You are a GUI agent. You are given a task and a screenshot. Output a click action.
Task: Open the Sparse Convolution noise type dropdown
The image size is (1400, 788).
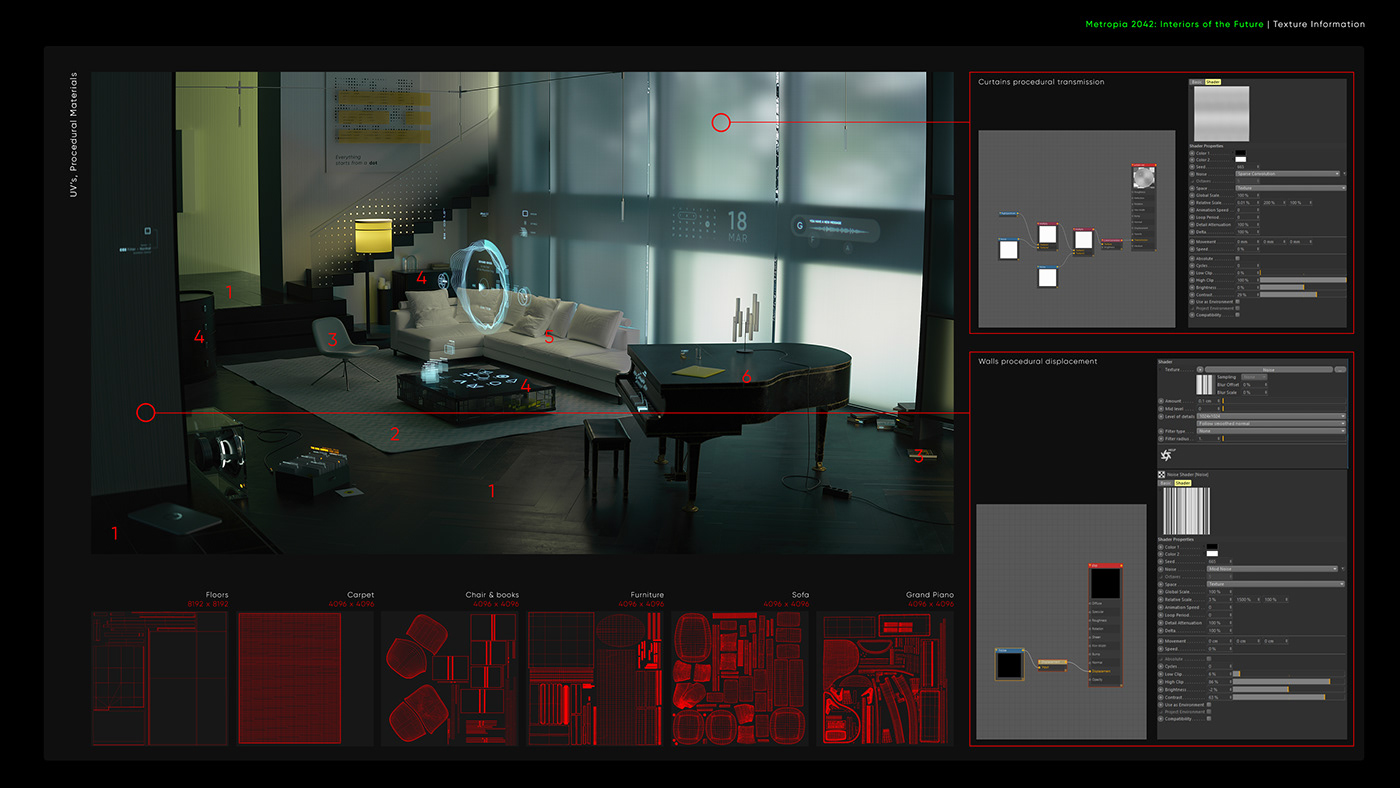pyautogui.click(x=1287, y=173)
